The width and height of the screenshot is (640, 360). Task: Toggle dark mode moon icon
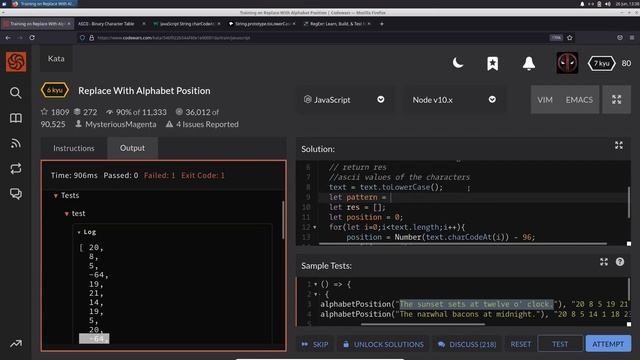[458, 63]
